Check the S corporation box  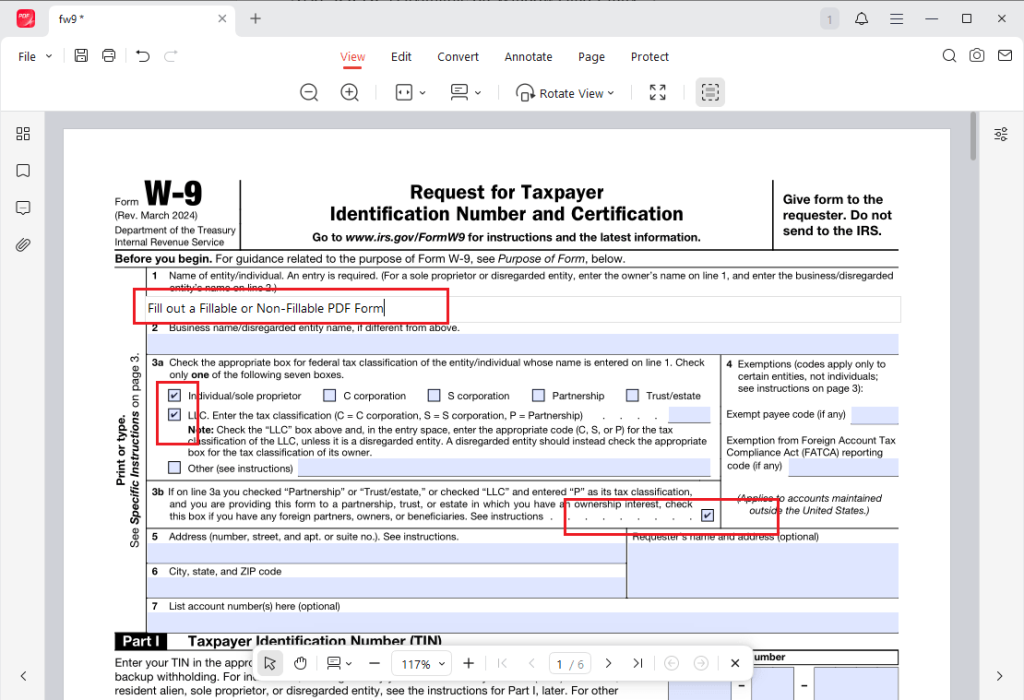click(434, 396)
